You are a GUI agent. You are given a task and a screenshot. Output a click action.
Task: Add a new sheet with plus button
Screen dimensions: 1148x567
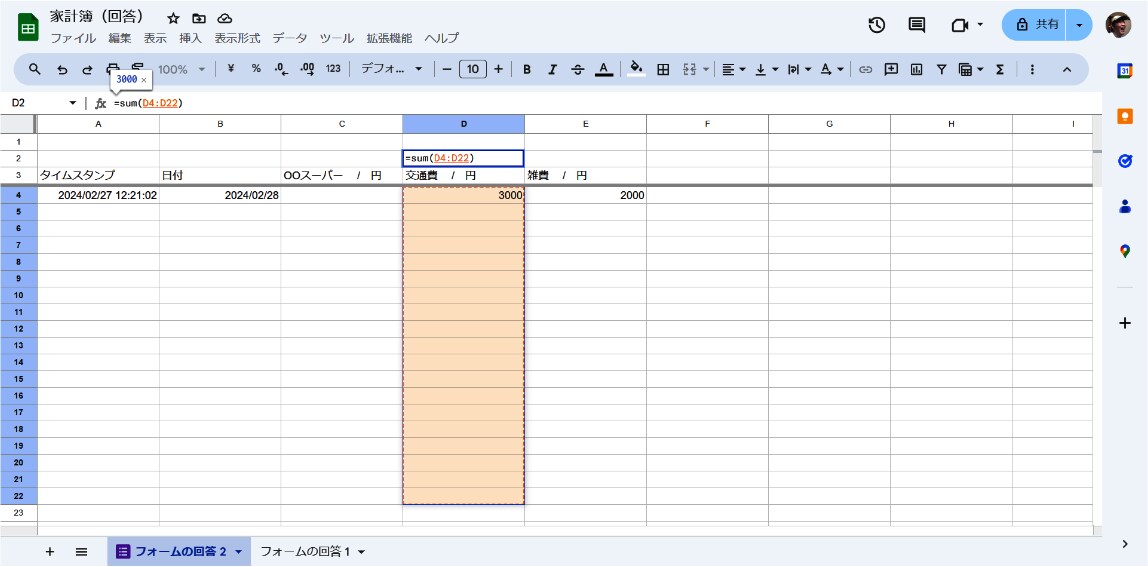click(x=50, y=552)
